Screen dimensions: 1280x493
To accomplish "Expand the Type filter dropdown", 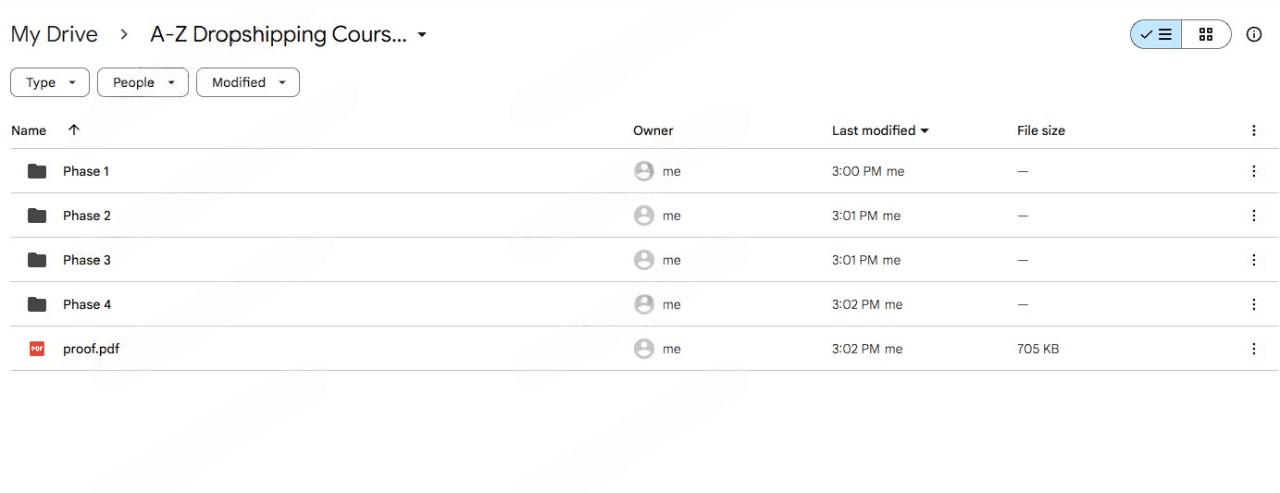I will [x=50, y=83].
